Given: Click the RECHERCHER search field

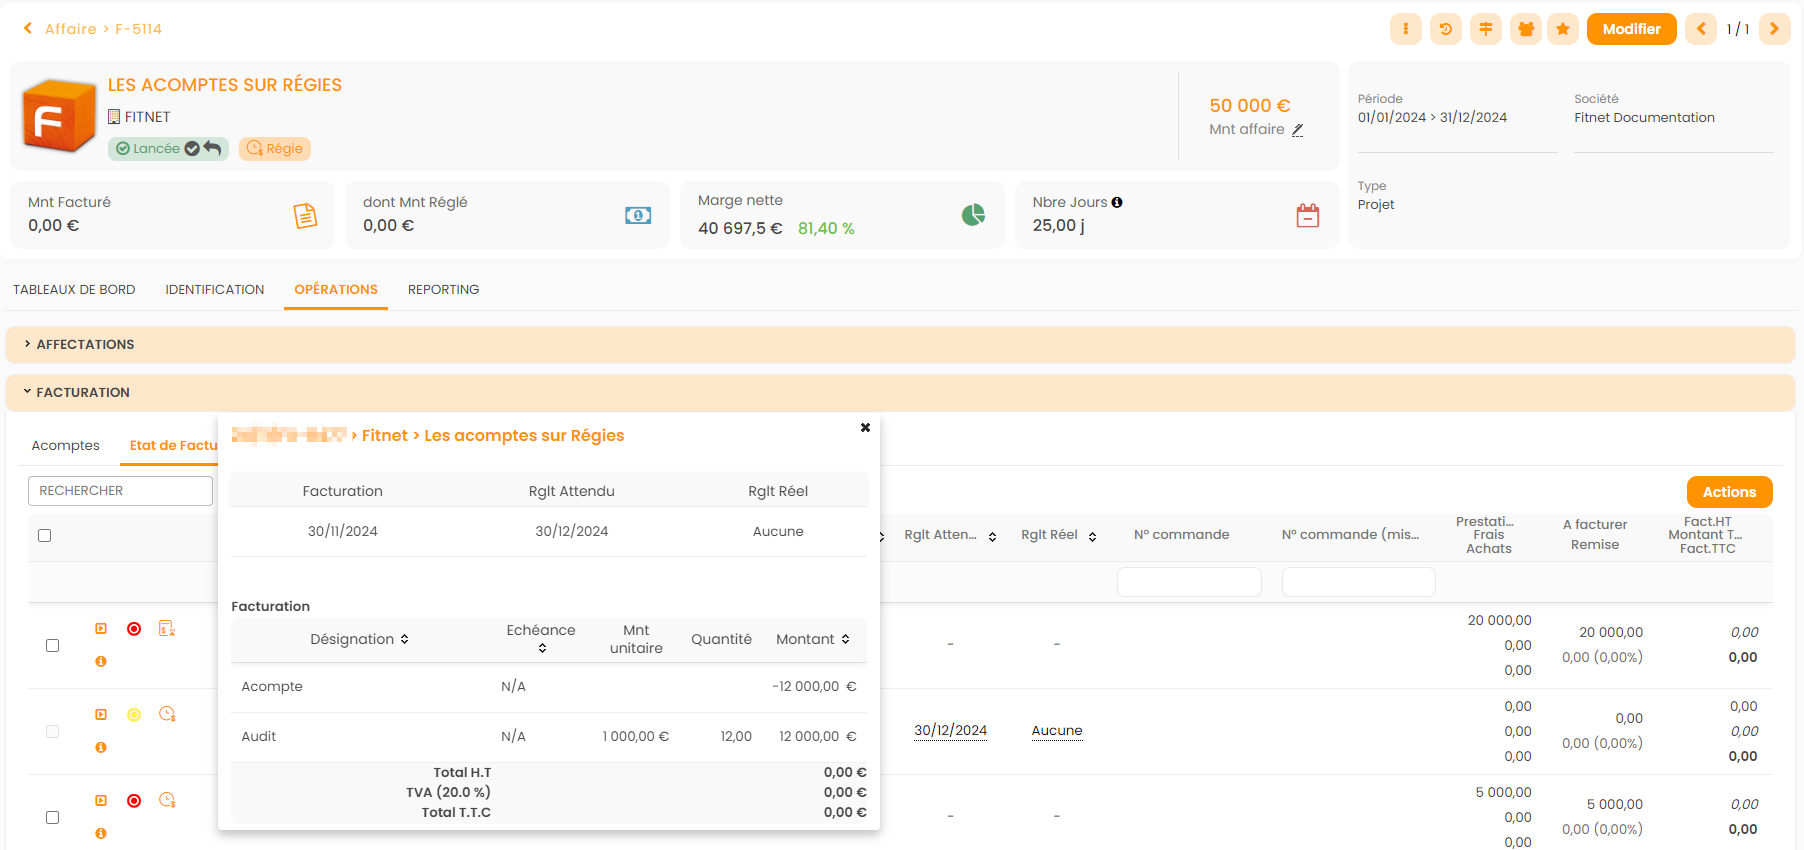Looking at the screenshot, I should point(120,491).
